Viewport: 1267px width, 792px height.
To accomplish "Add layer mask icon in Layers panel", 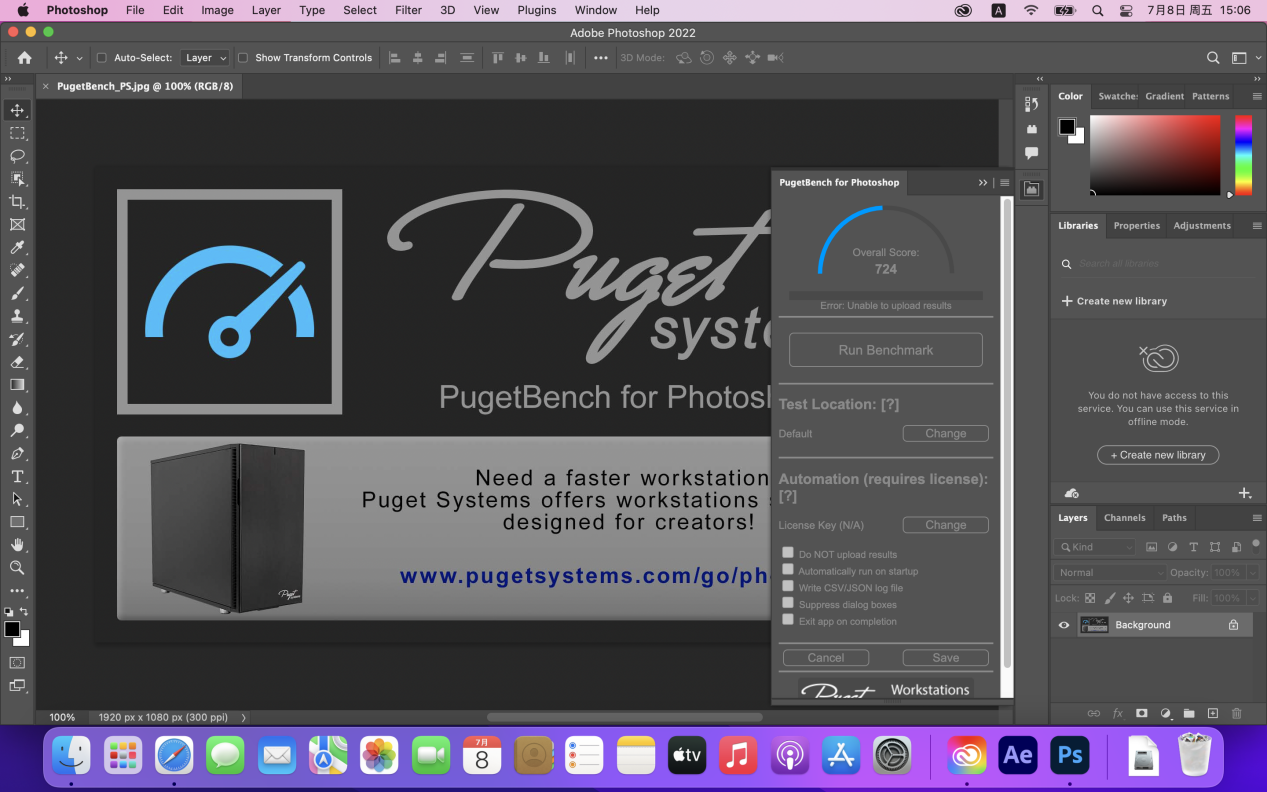I will pos(1141,713).
